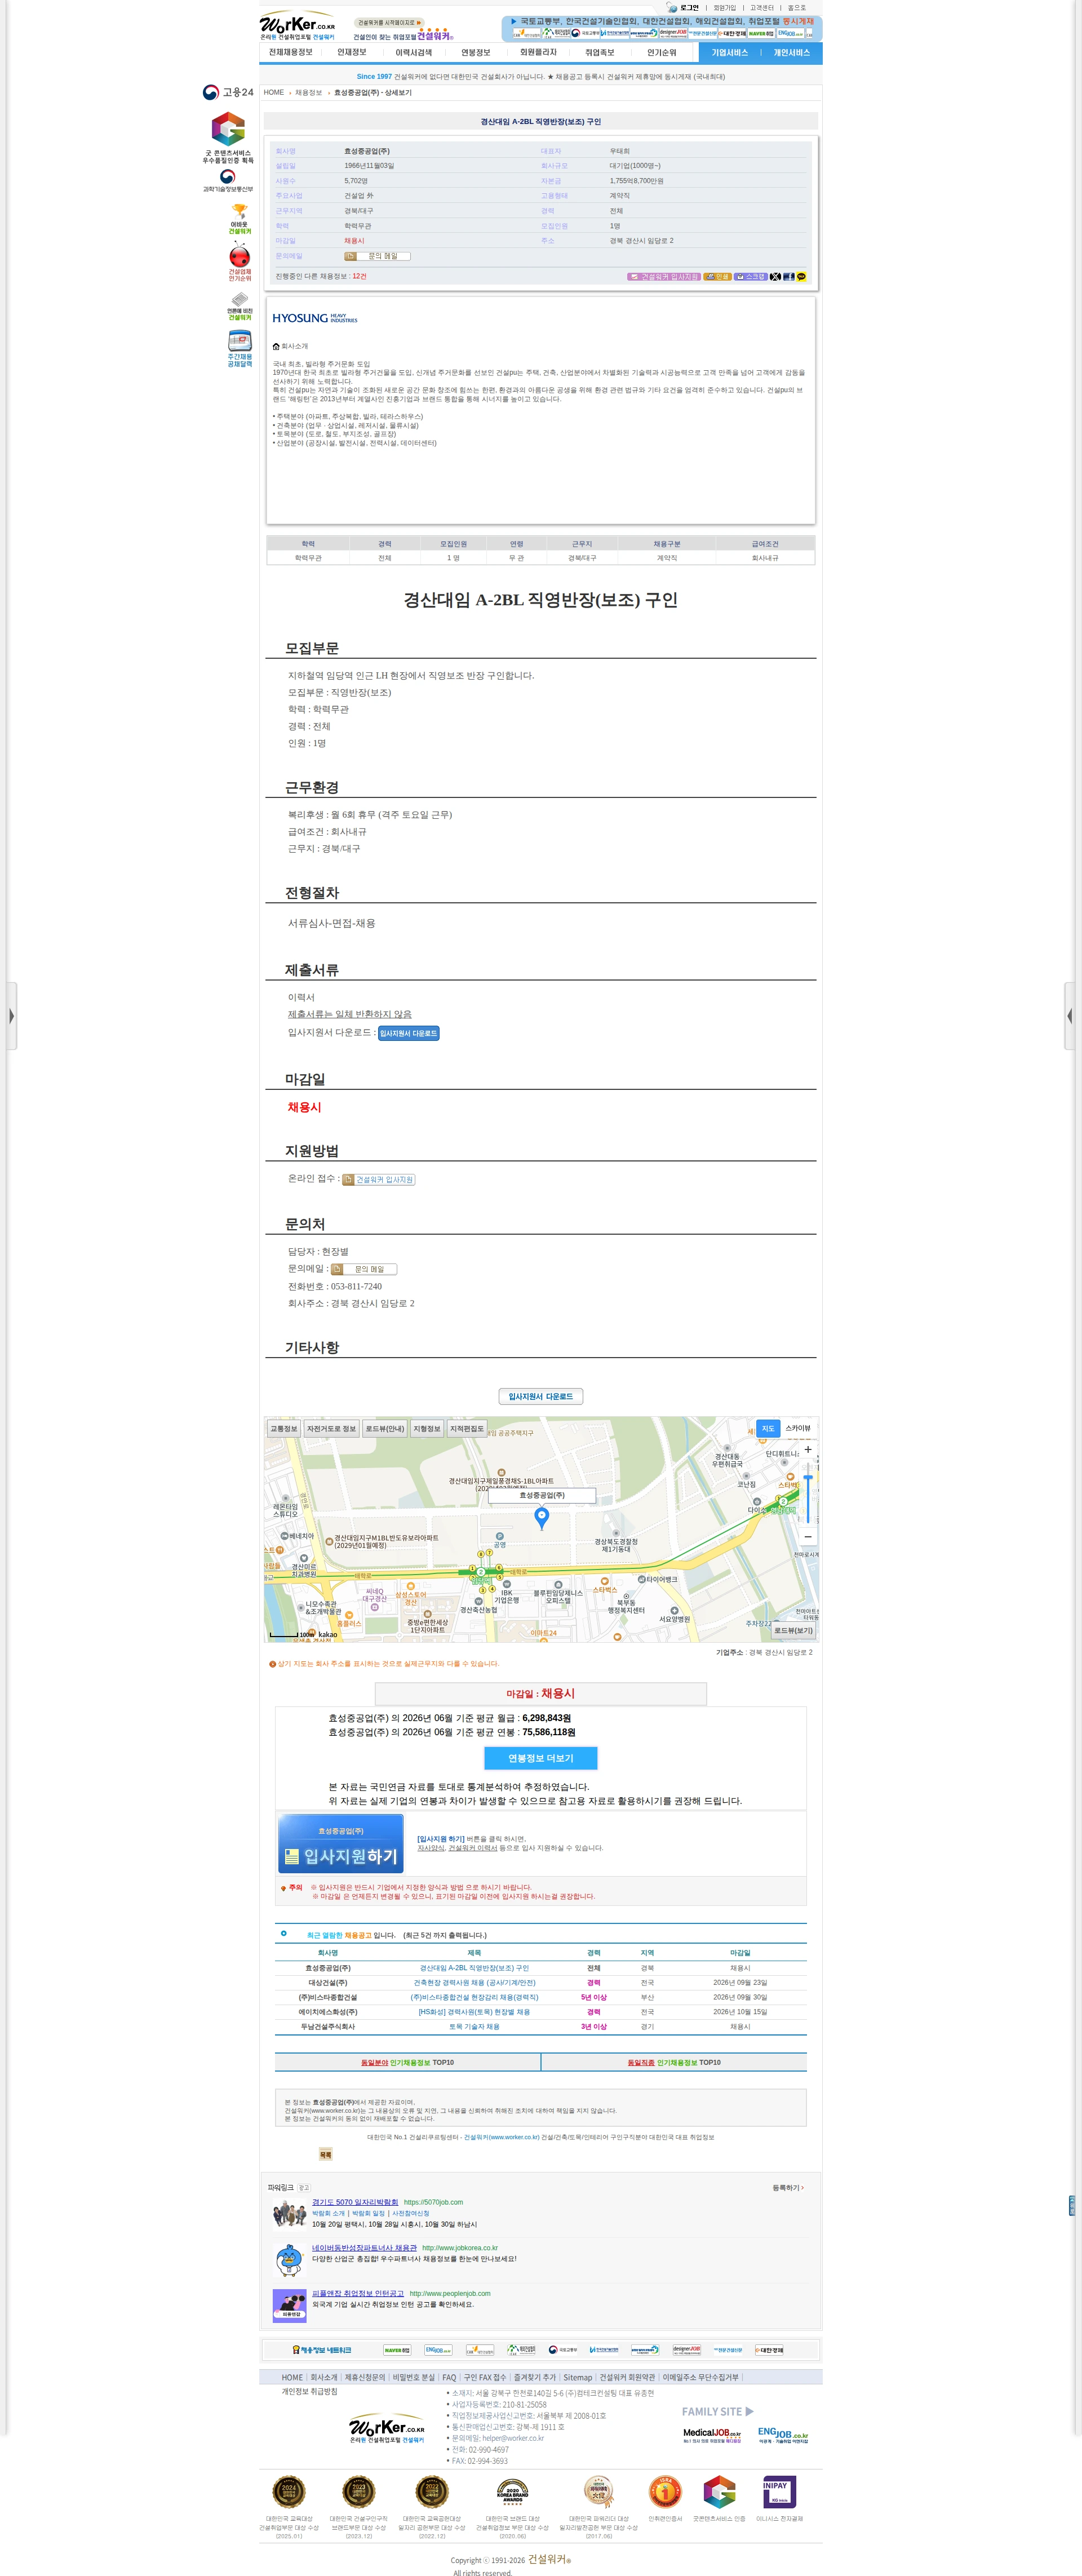The image size is (1082, 2576).
Task: Open the 인재정보 menu
Action: click(352, 52)
